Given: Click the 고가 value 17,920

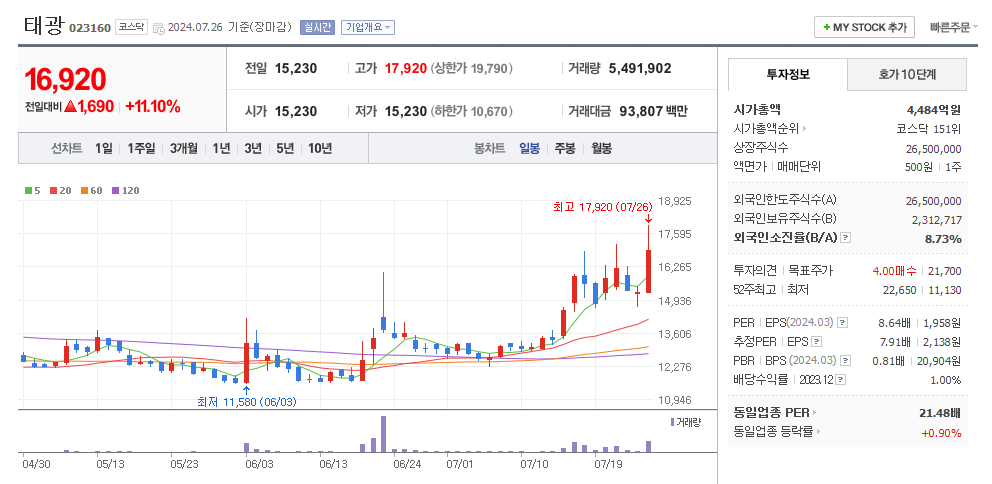Looking at the screenshot, I should [404, 68].
